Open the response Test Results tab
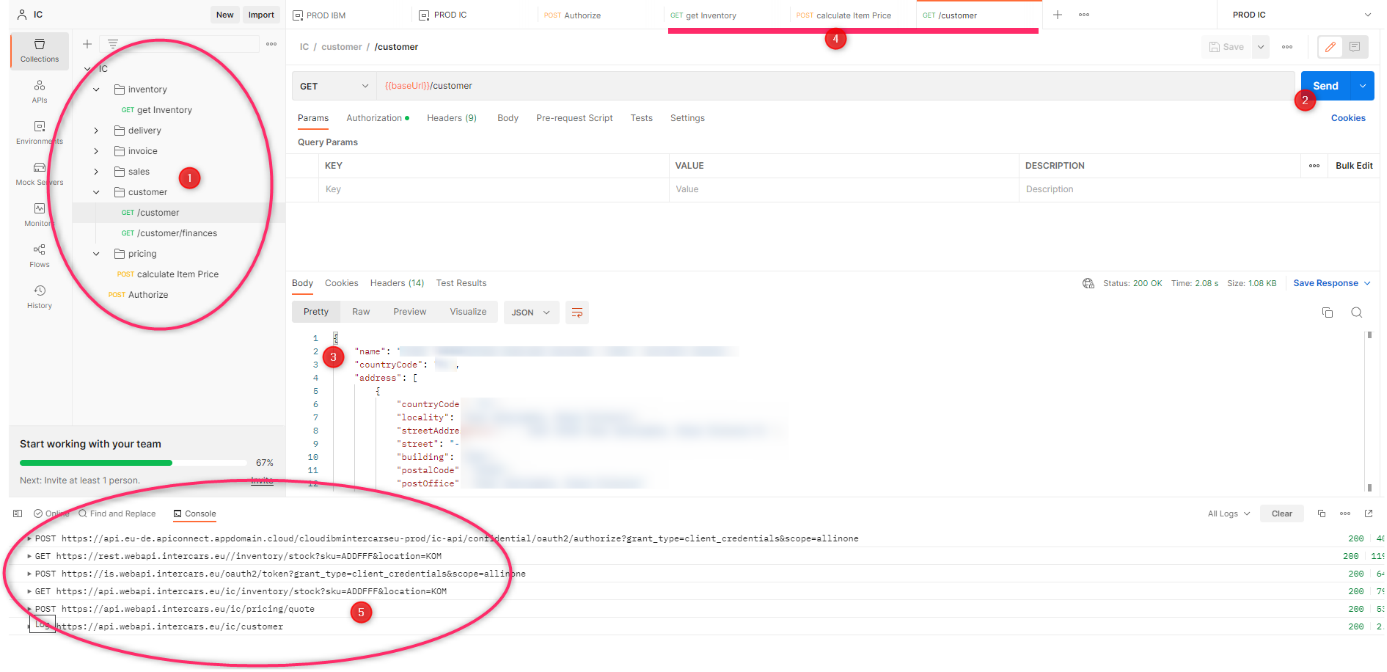This screenshot has height=672, width=1387. click(461, 284)
